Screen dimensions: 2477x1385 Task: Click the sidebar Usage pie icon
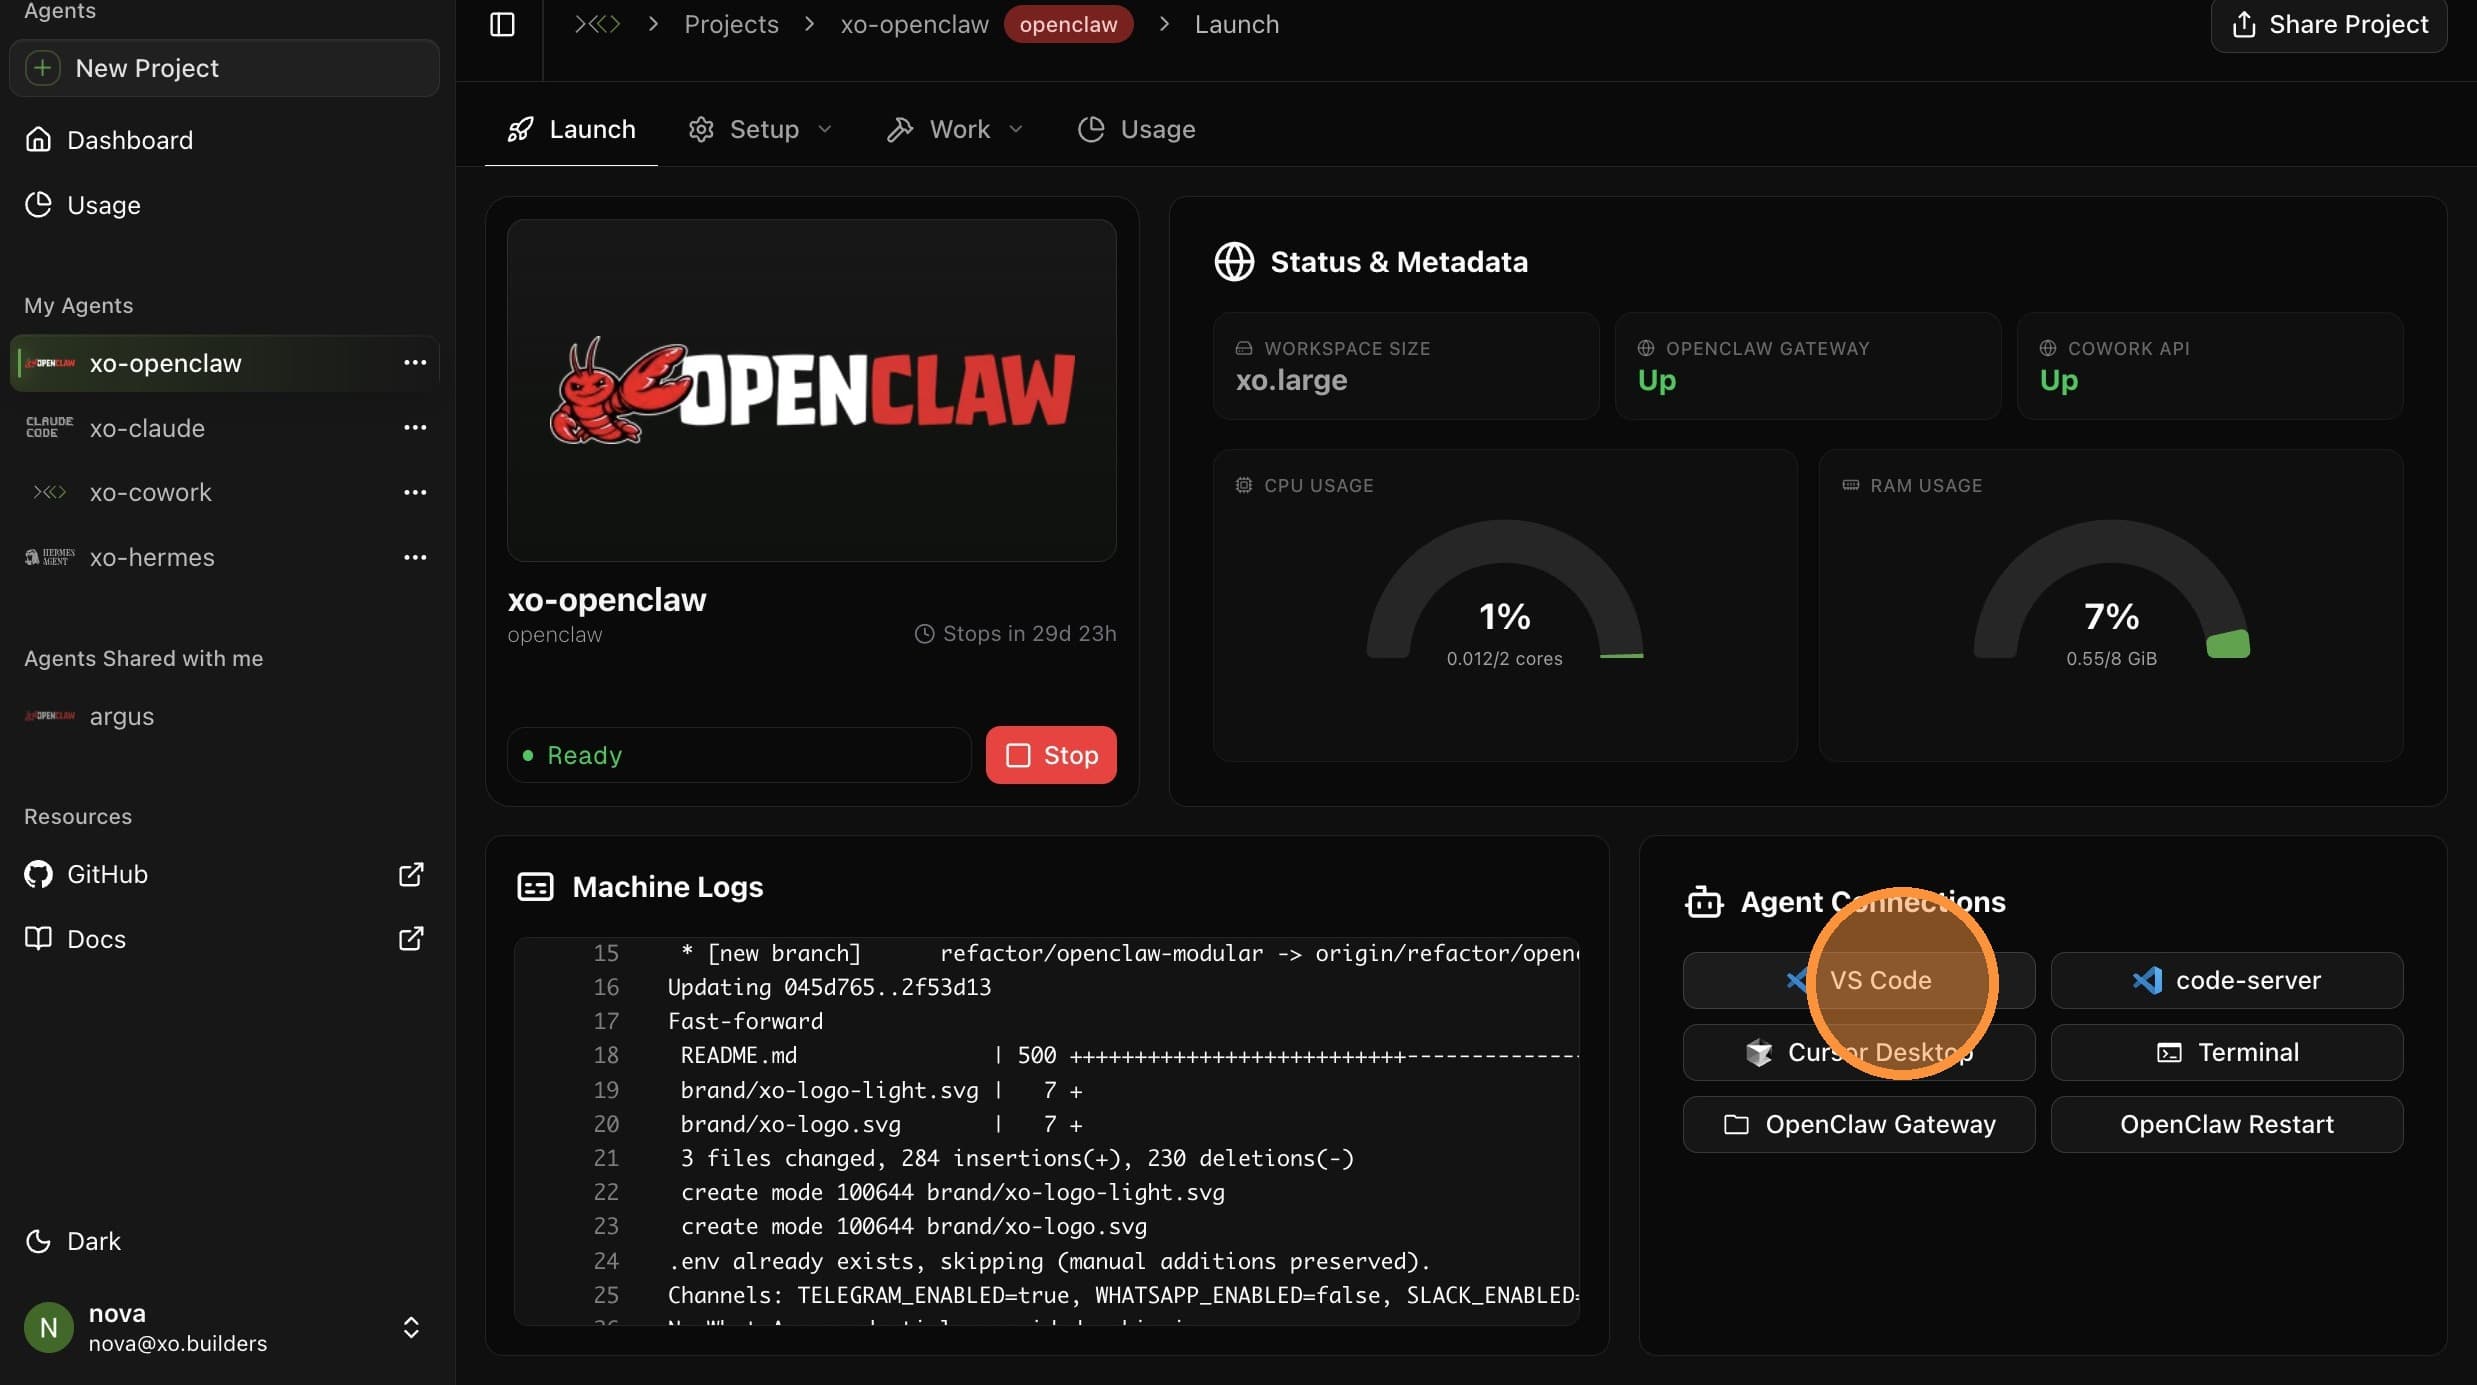(x=38, y=204)
